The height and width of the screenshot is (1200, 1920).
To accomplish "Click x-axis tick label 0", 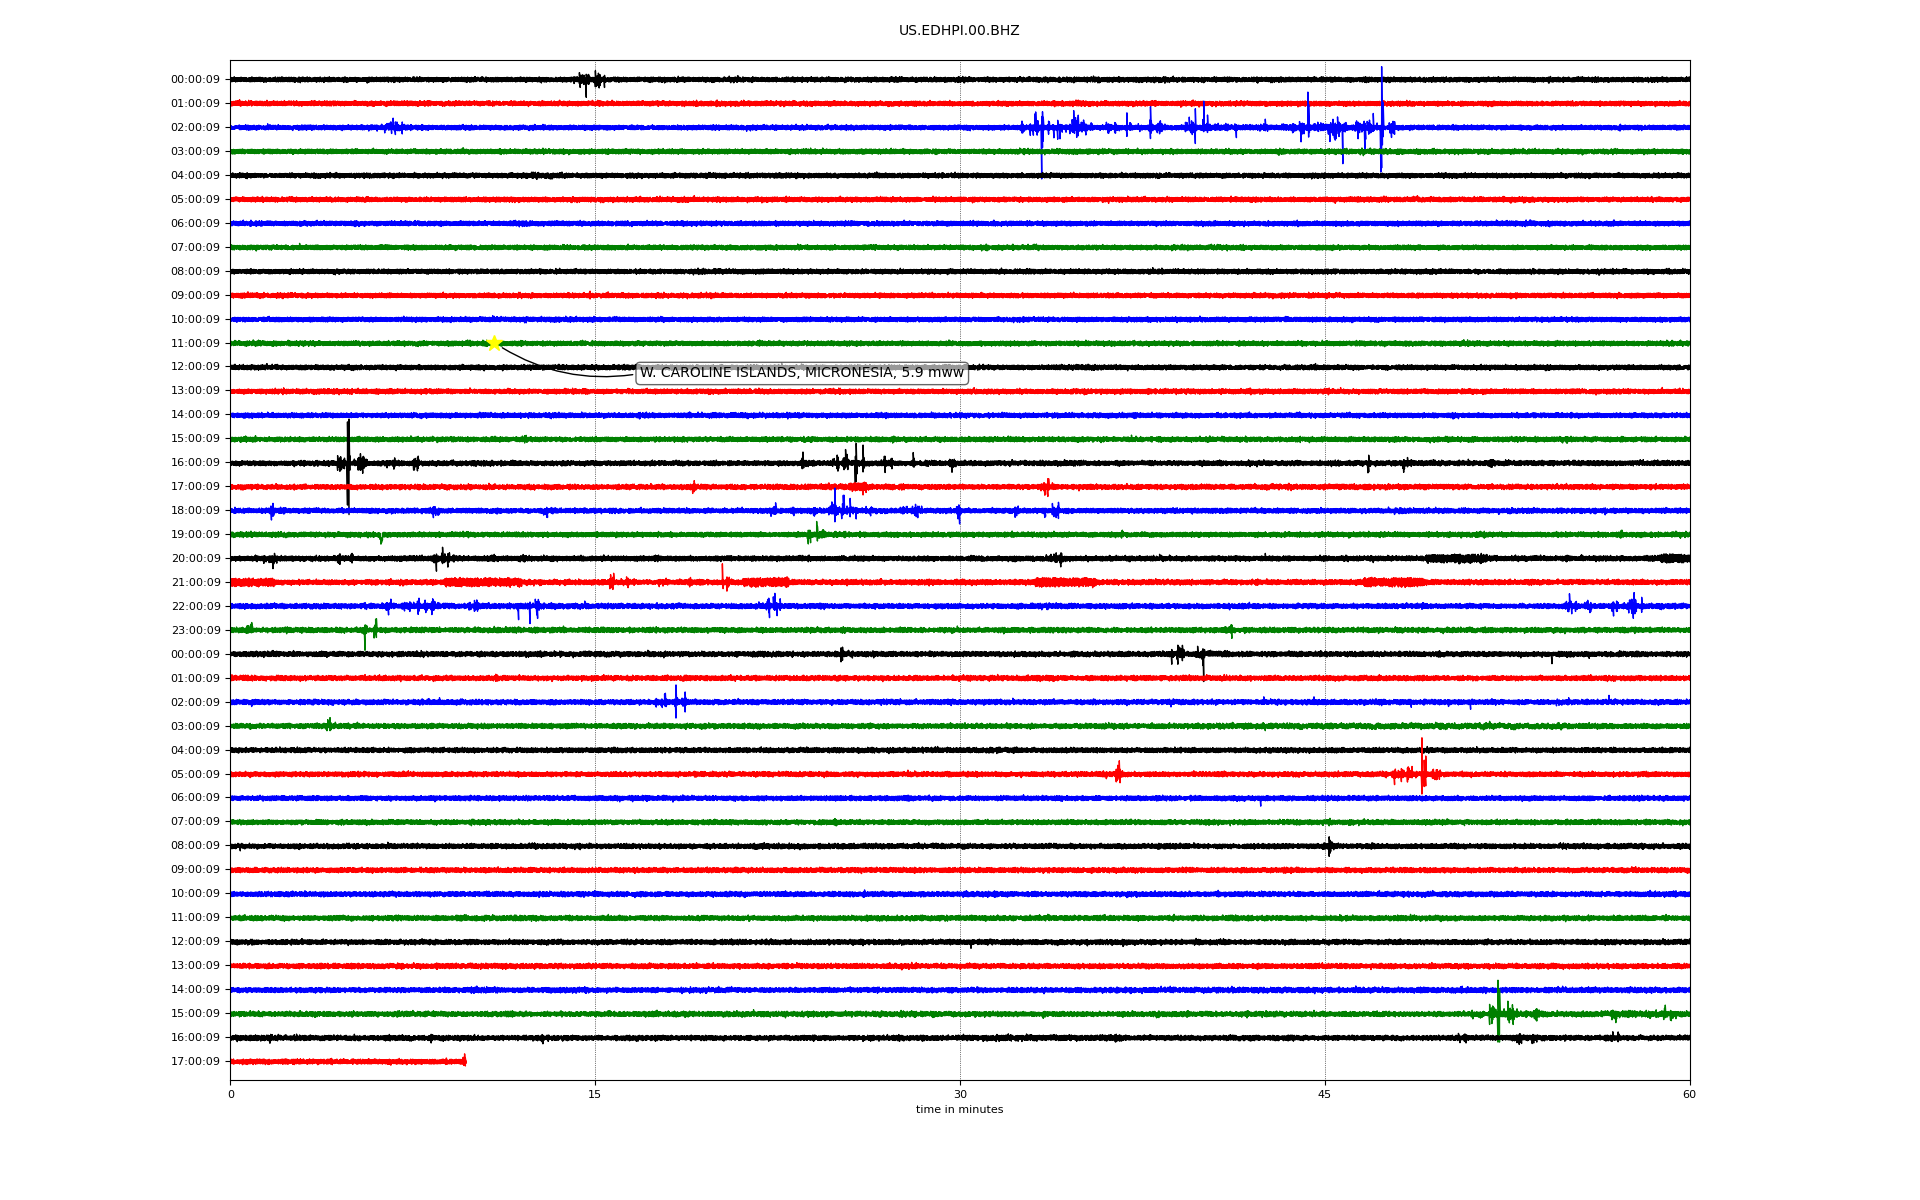I will click(x=231, y=1095).
